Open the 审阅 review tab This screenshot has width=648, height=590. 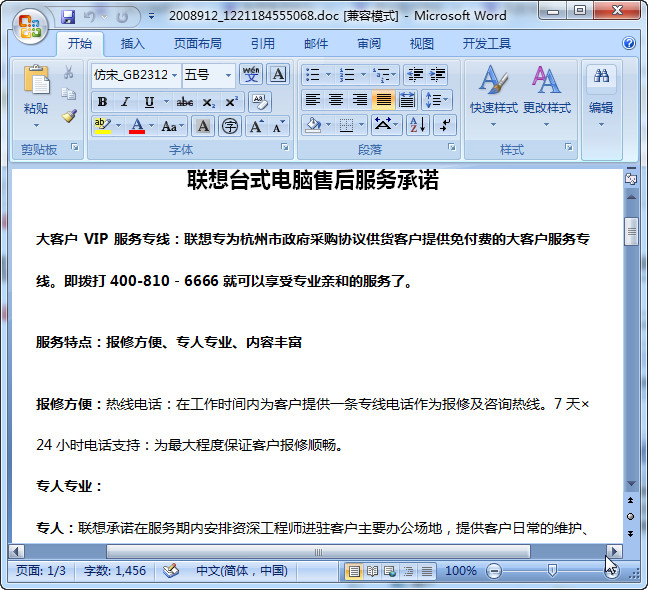(x=369, y=43)
